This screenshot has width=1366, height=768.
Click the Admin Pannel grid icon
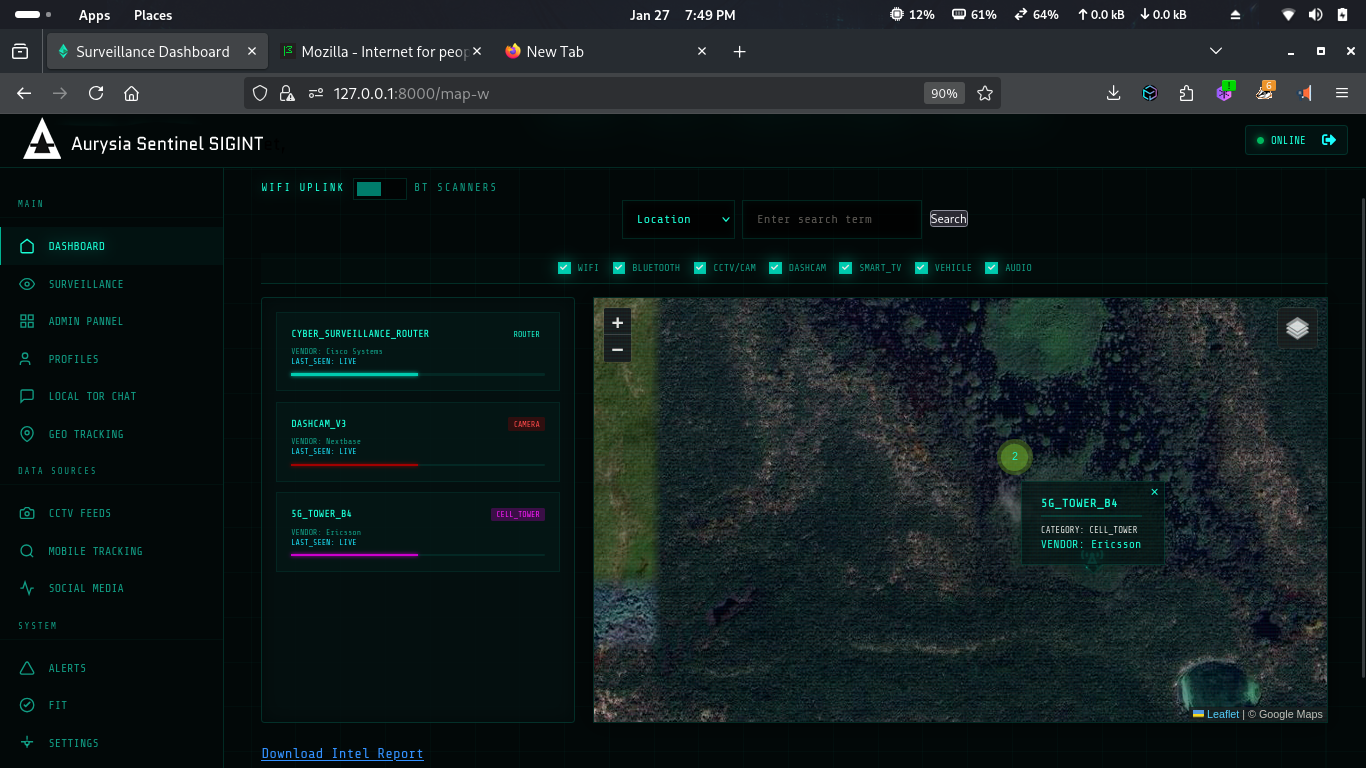[27, 321]
